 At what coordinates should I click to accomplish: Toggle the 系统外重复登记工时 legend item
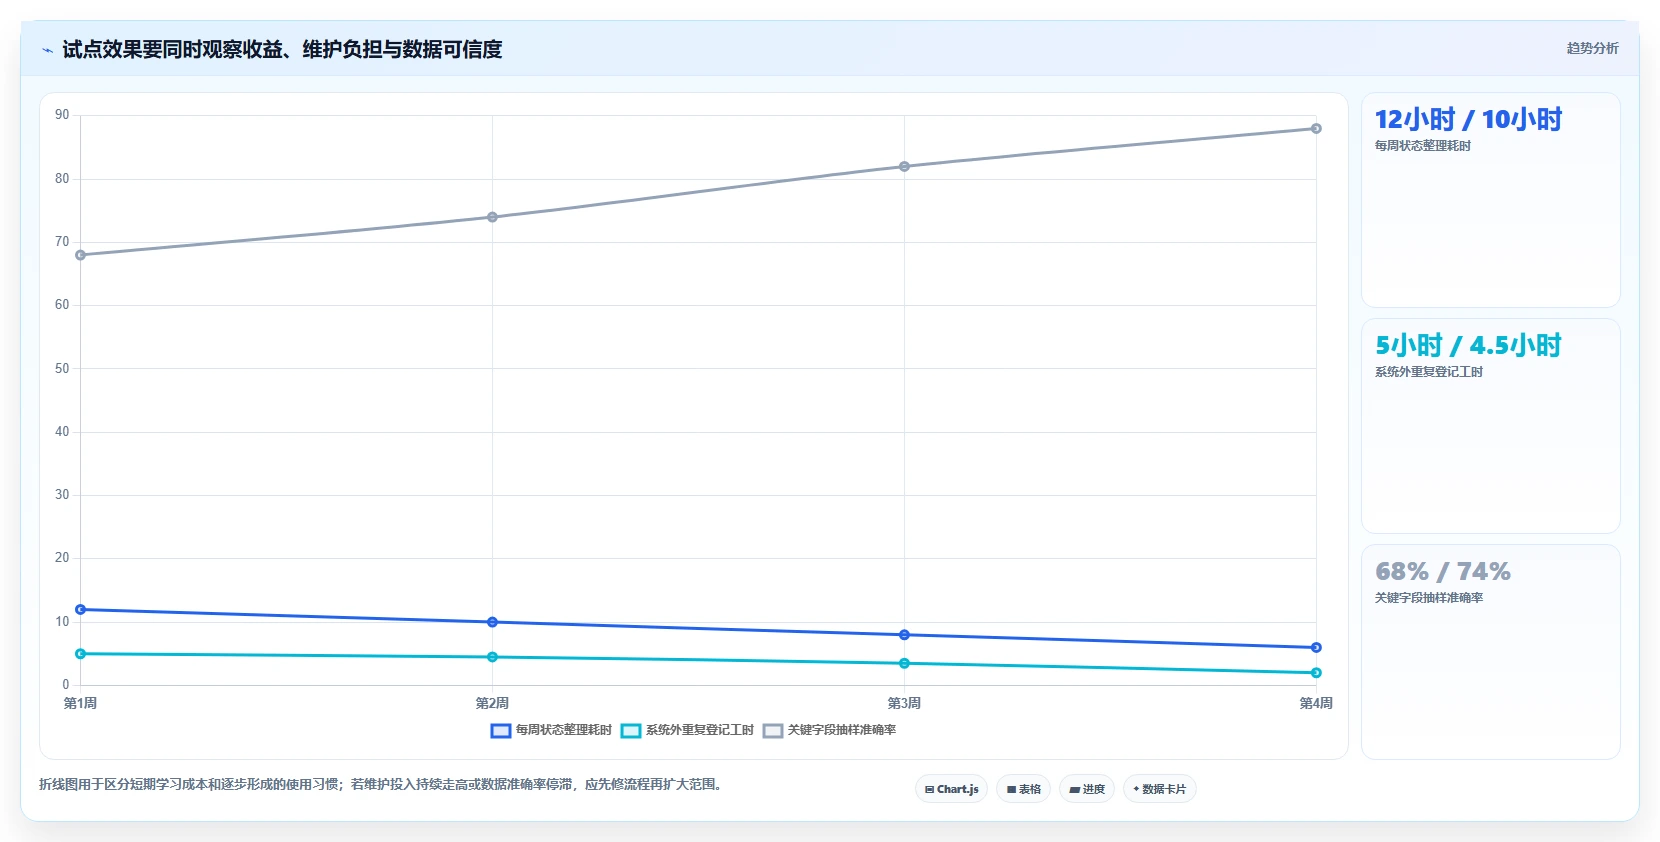pos(687,730)
